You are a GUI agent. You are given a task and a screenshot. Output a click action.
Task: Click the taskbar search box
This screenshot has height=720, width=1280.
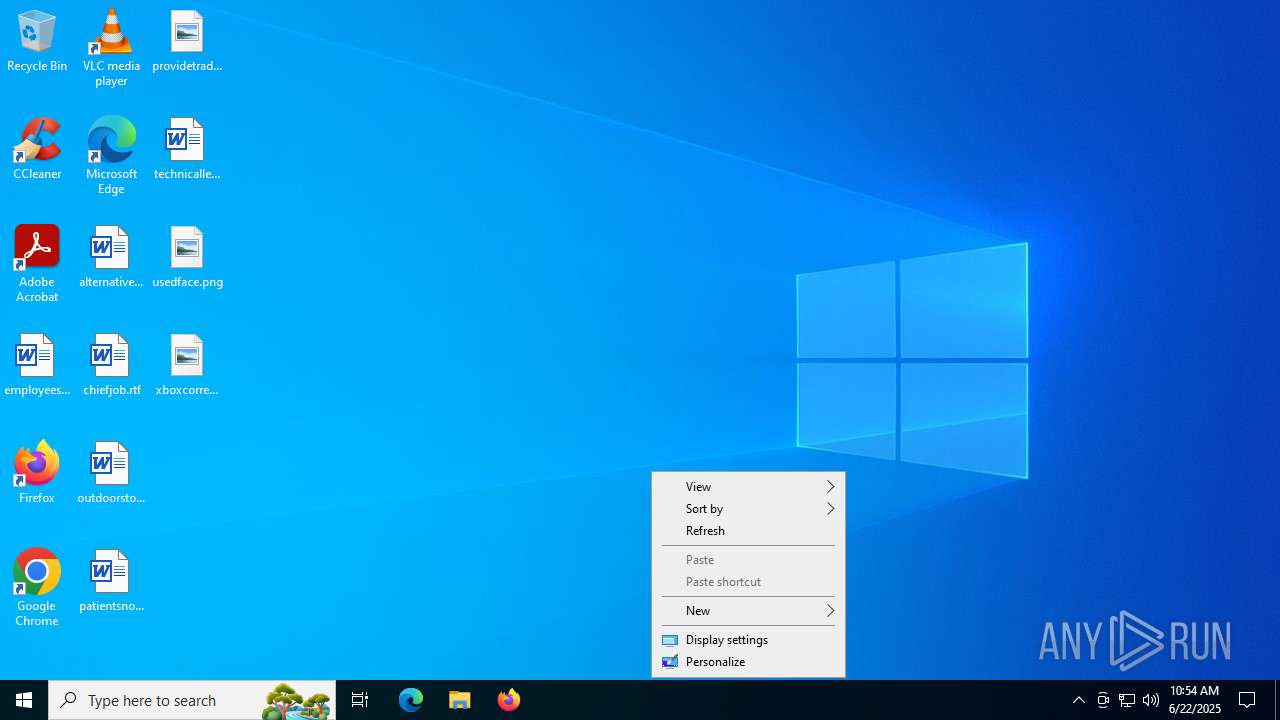(192, 700)
